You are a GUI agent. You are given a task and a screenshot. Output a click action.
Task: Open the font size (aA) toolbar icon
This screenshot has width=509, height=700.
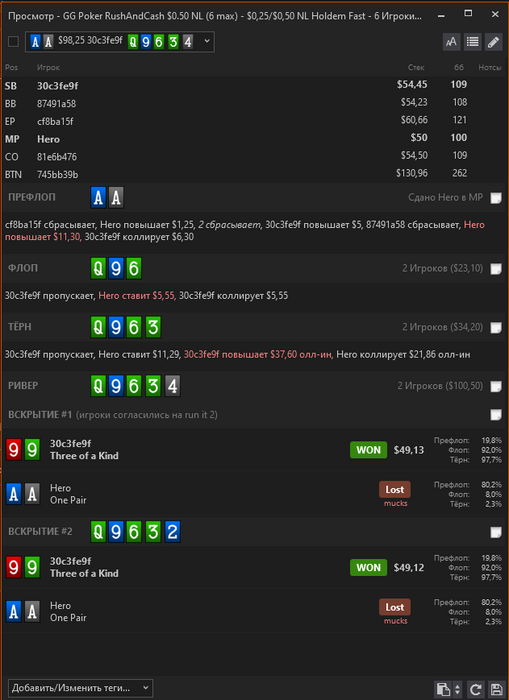[451, 42]
